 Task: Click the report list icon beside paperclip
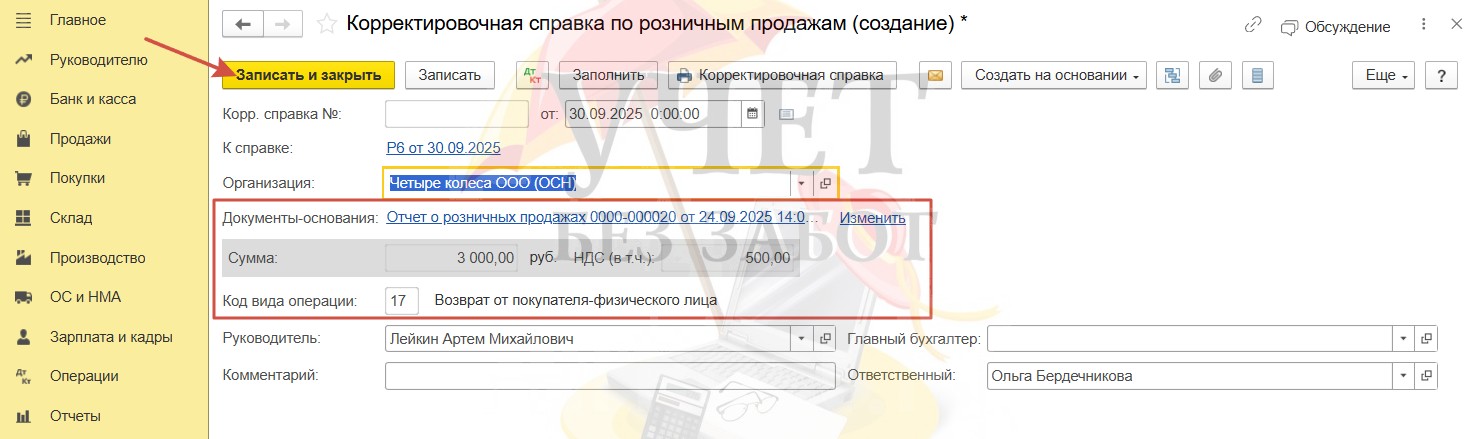tap(1257, 75)
